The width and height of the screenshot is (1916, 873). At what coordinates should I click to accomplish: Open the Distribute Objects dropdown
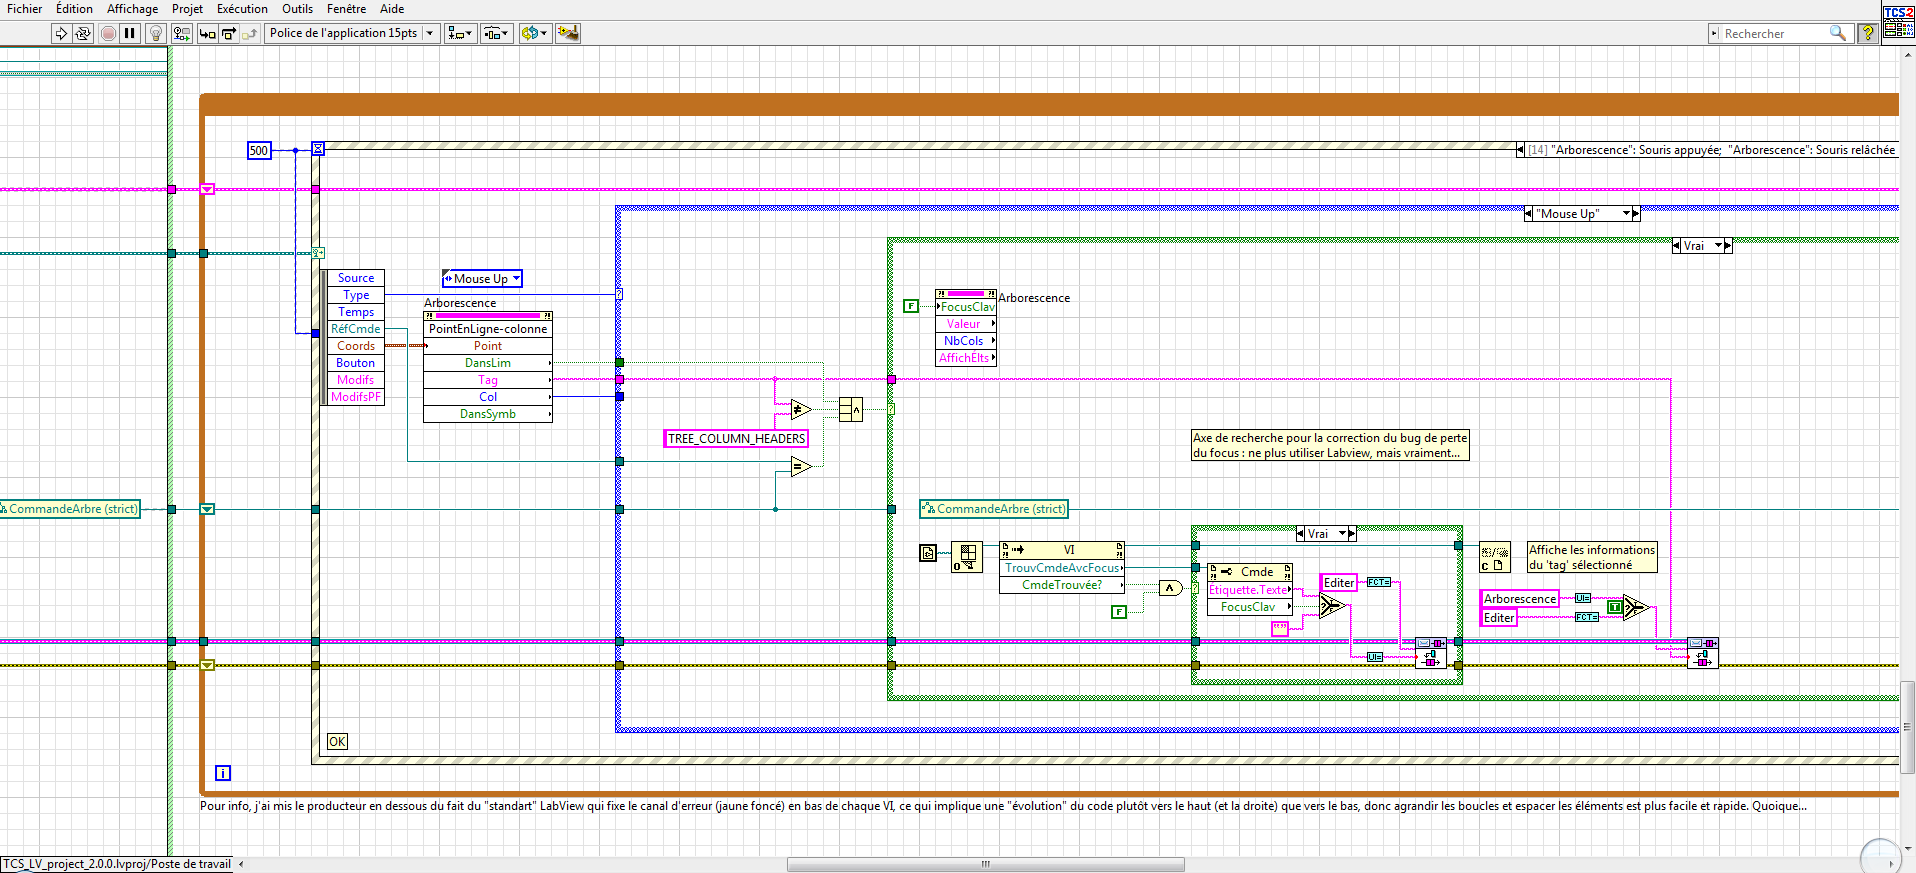pos(497,33)
